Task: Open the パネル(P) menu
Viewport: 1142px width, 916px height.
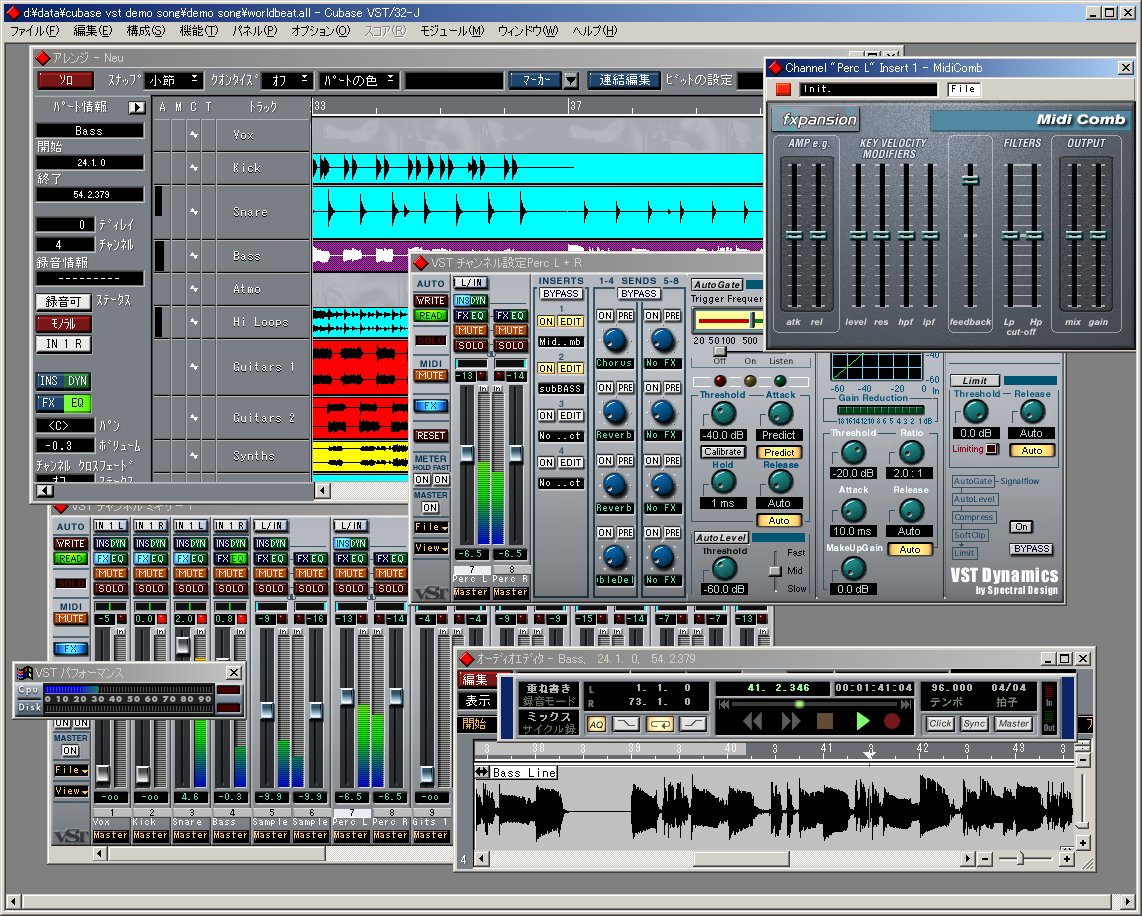Action: click(x=254, y=31)
